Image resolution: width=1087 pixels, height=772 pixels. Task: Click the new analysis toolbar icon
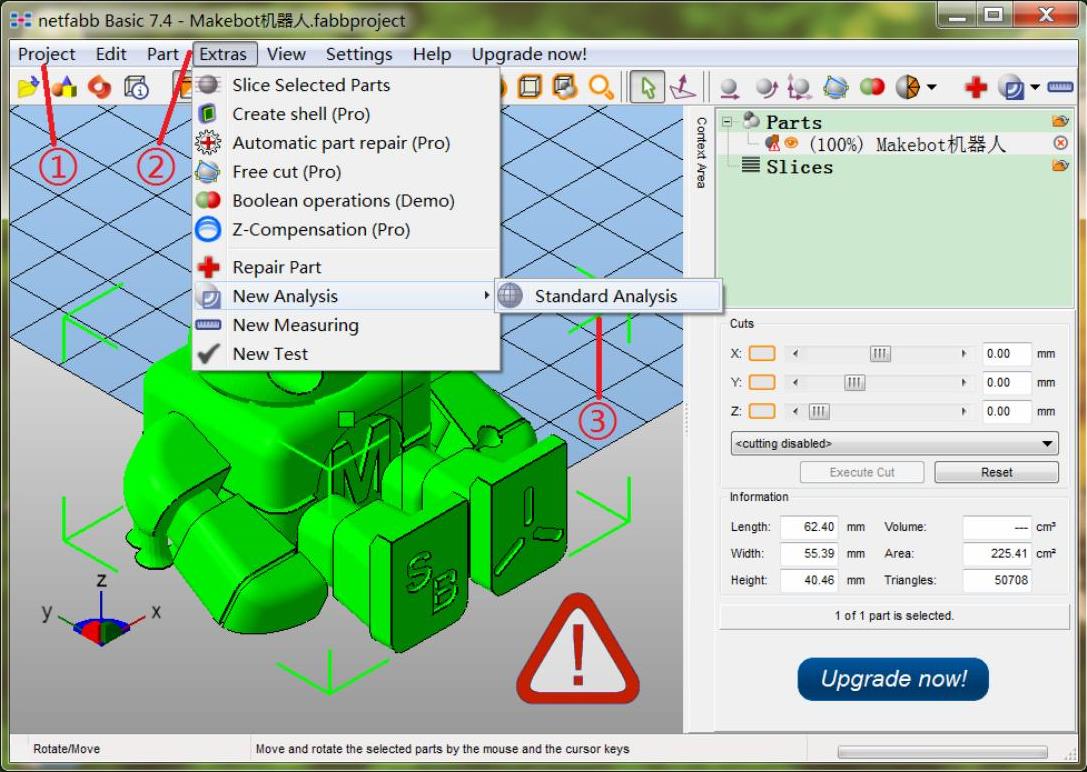1011,87
